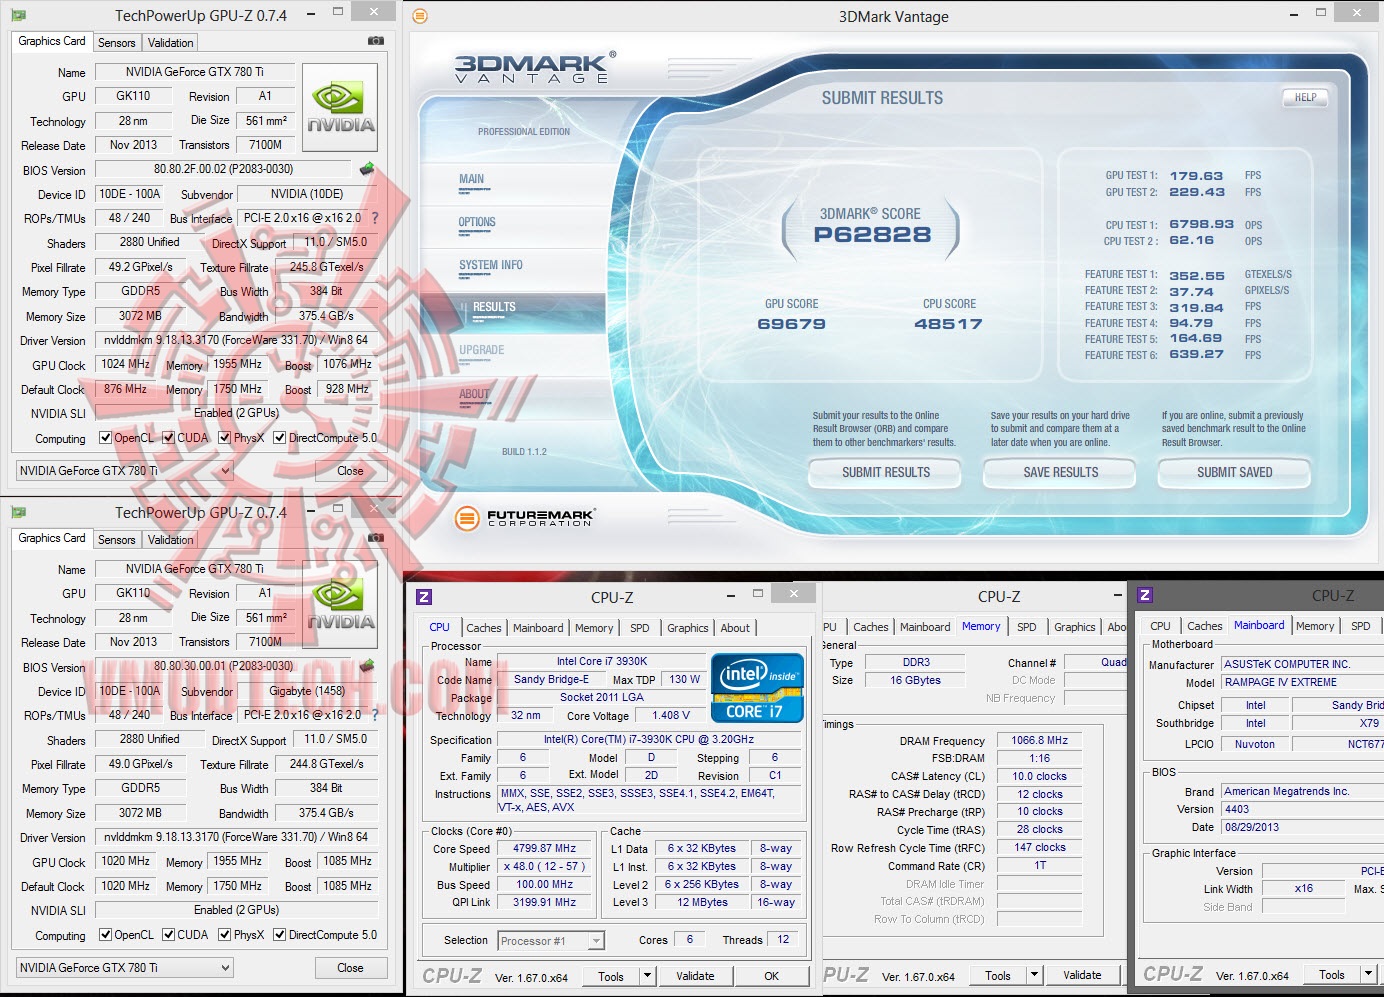Toggle CUDA checkbox in lower GPU-Z window

coord(168,935)
